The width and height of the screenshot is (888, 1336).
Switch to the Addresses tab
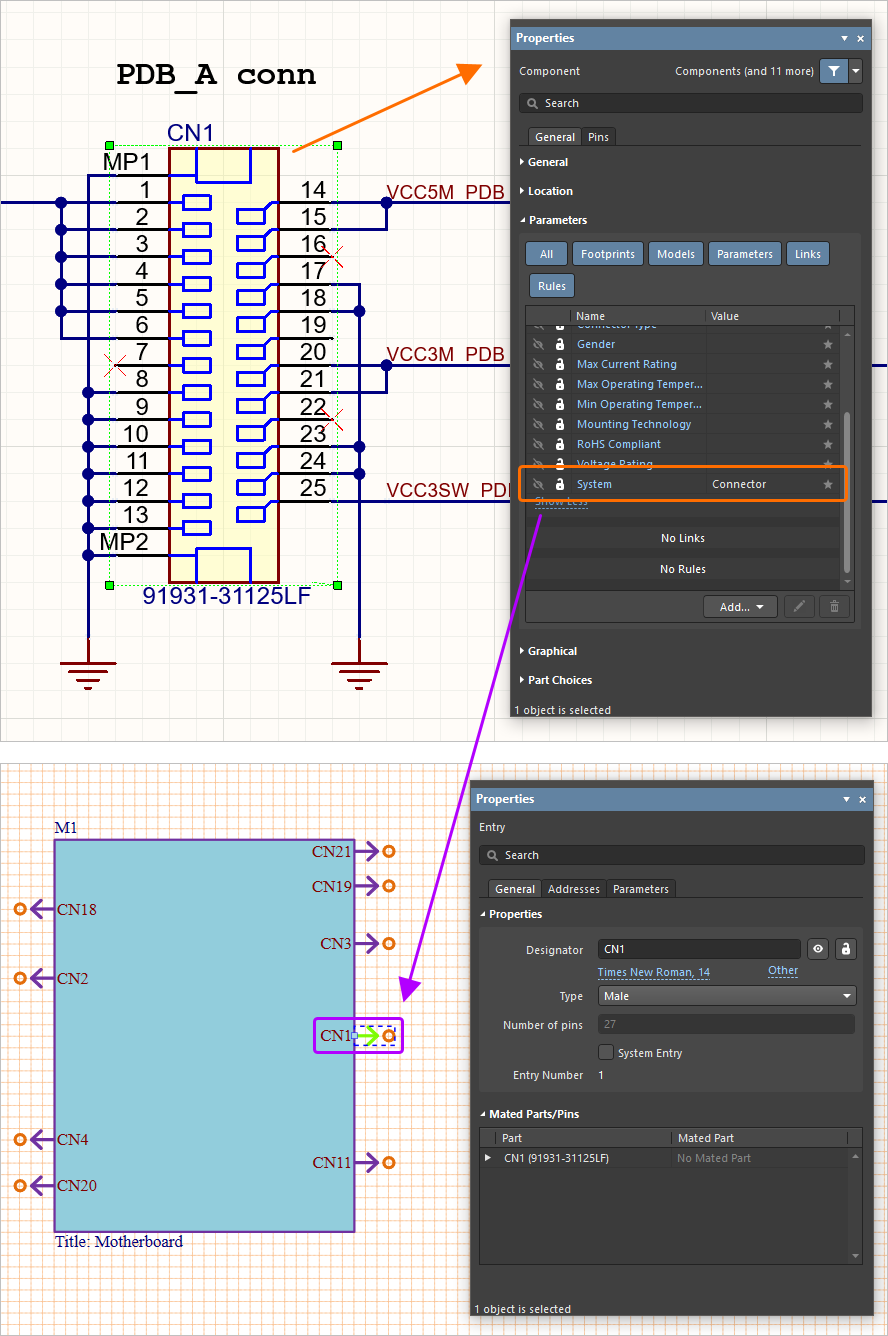[574, 889]
